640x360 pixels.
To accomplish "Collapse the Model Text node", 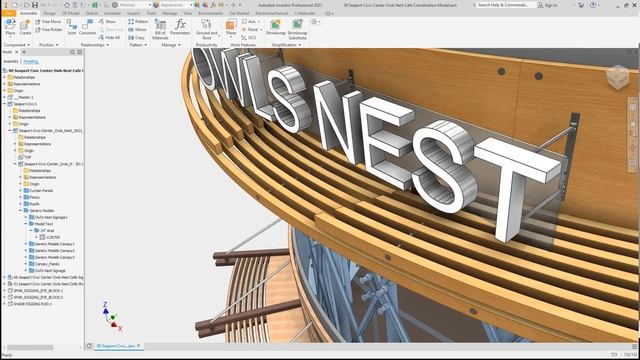I will (x=26, y=224).
